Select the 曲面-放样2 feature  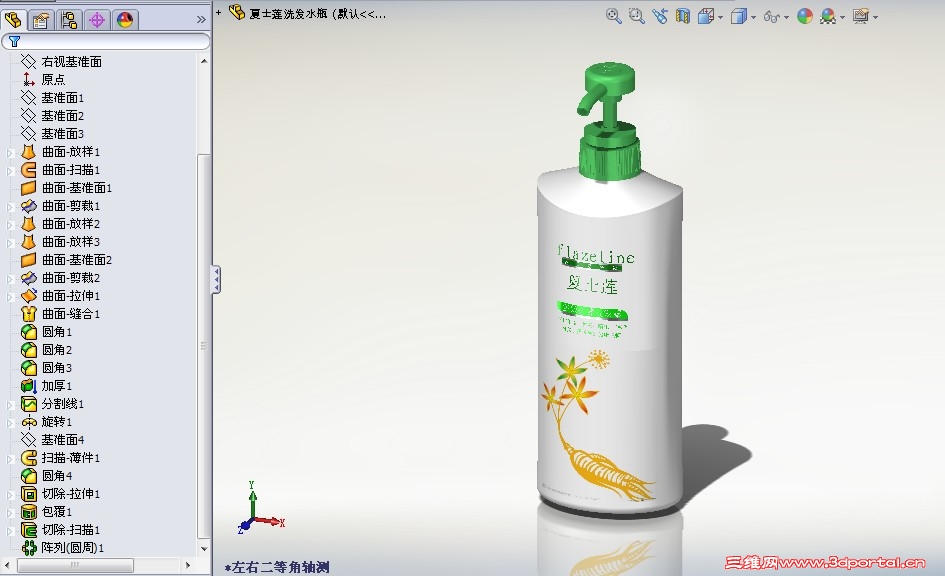tap(71, 224)
